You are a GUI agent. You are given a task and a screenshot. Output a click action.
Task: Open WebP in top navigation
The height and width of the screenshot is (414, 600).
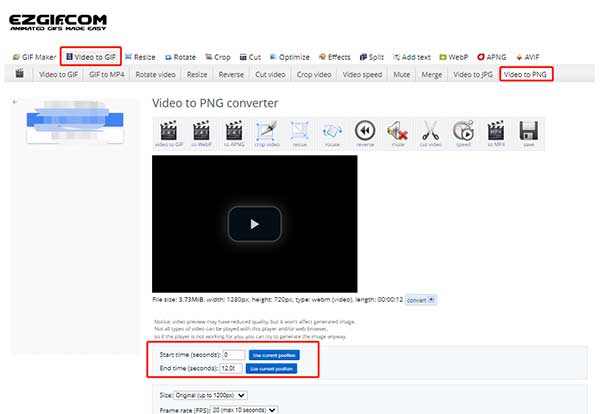click(x=454, y=57)
